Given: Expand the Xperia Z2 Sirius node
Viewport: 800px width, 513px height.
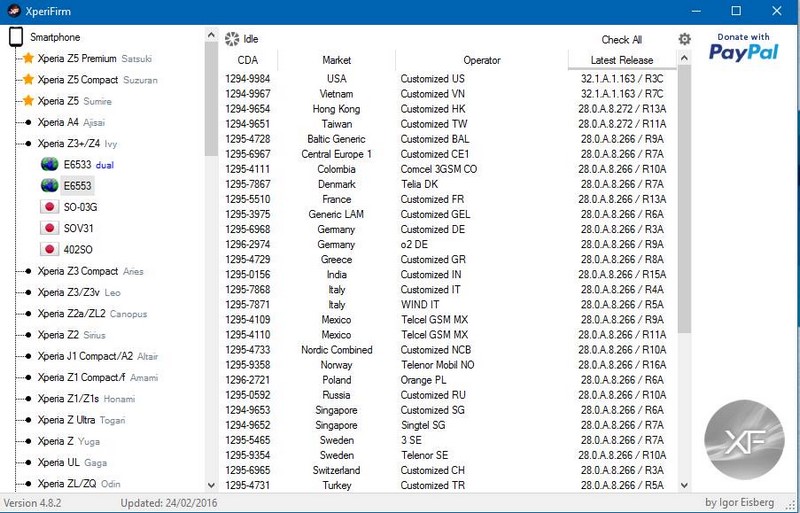Looking at the screenshot, I should point(28,335).
